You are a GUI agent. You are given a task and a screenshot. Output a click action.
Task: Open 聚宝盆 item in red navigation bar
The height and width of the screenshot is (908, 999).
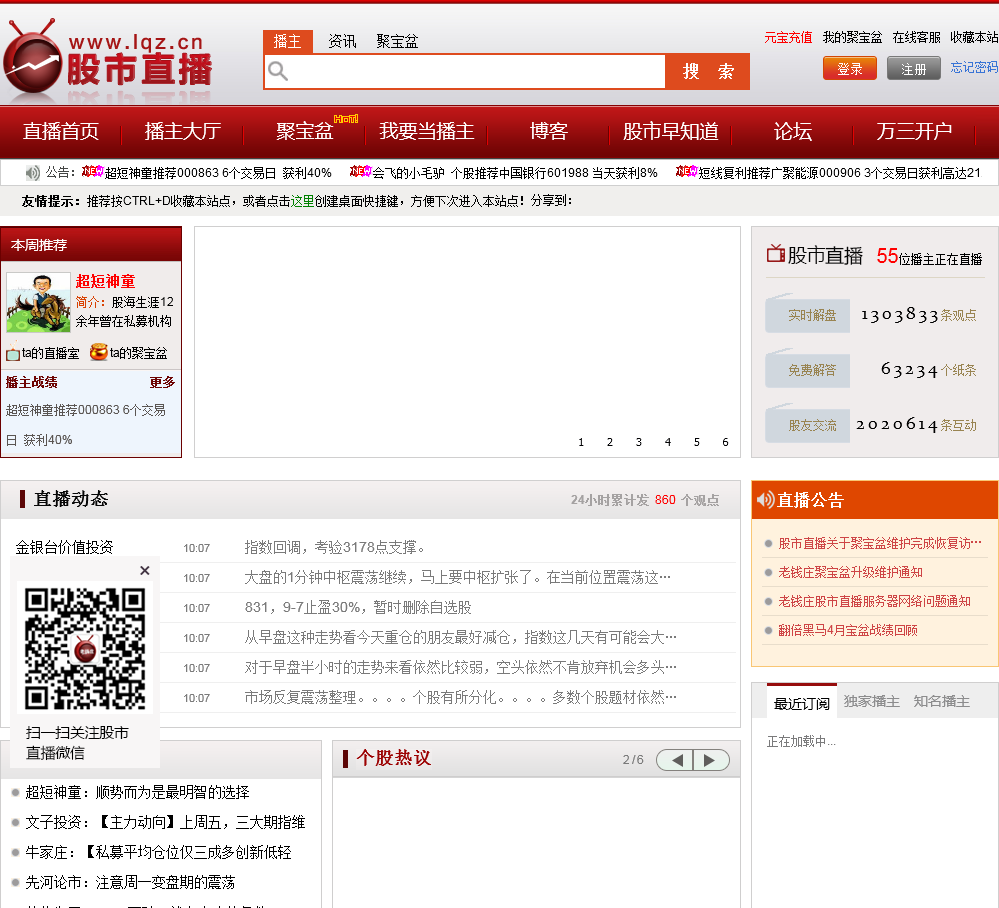305,131
